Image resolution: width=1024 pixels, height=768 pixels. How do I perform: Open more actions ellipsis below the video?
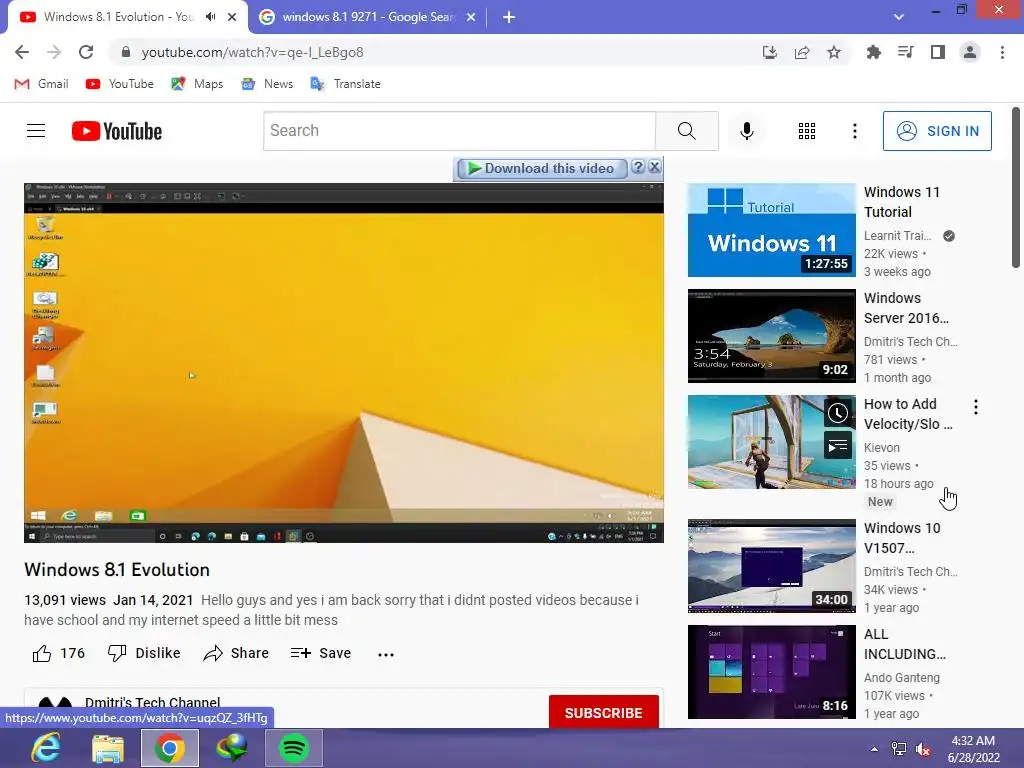[386, 654]
